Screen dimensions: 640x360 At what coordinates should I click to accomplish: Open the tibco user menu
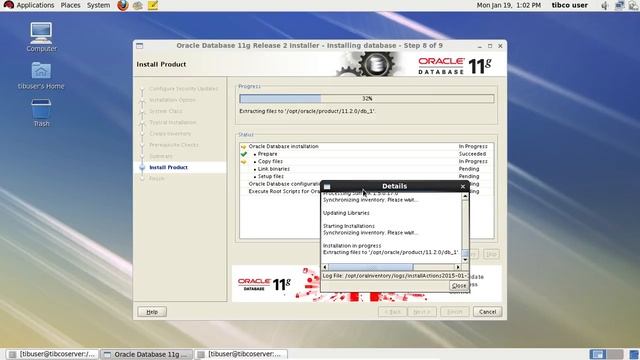click(x=570, y=5)
